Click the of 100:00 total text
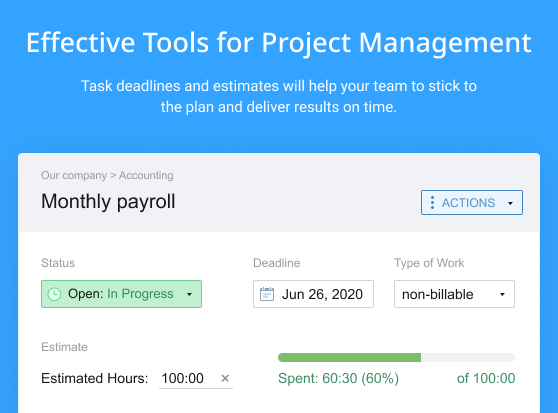 pos(486,378)
